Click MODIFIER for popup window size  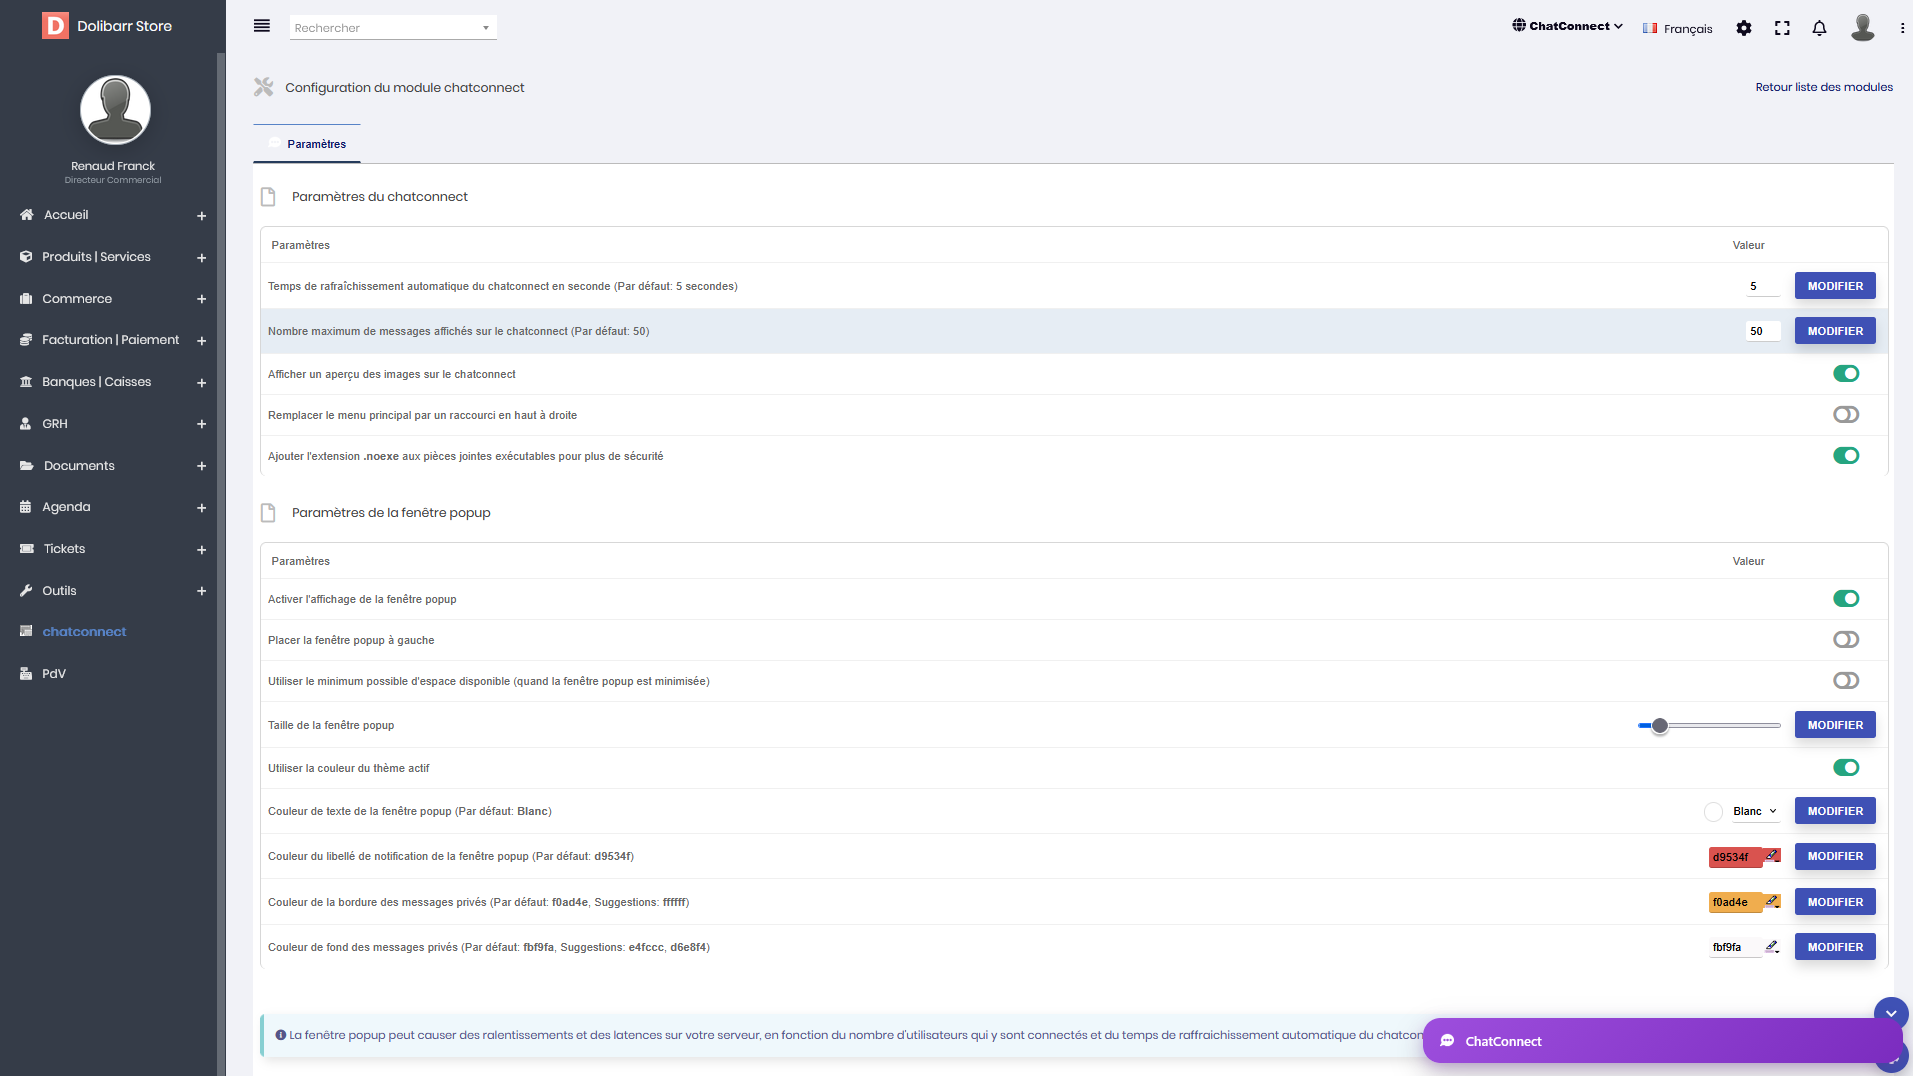click(1835, 725)
